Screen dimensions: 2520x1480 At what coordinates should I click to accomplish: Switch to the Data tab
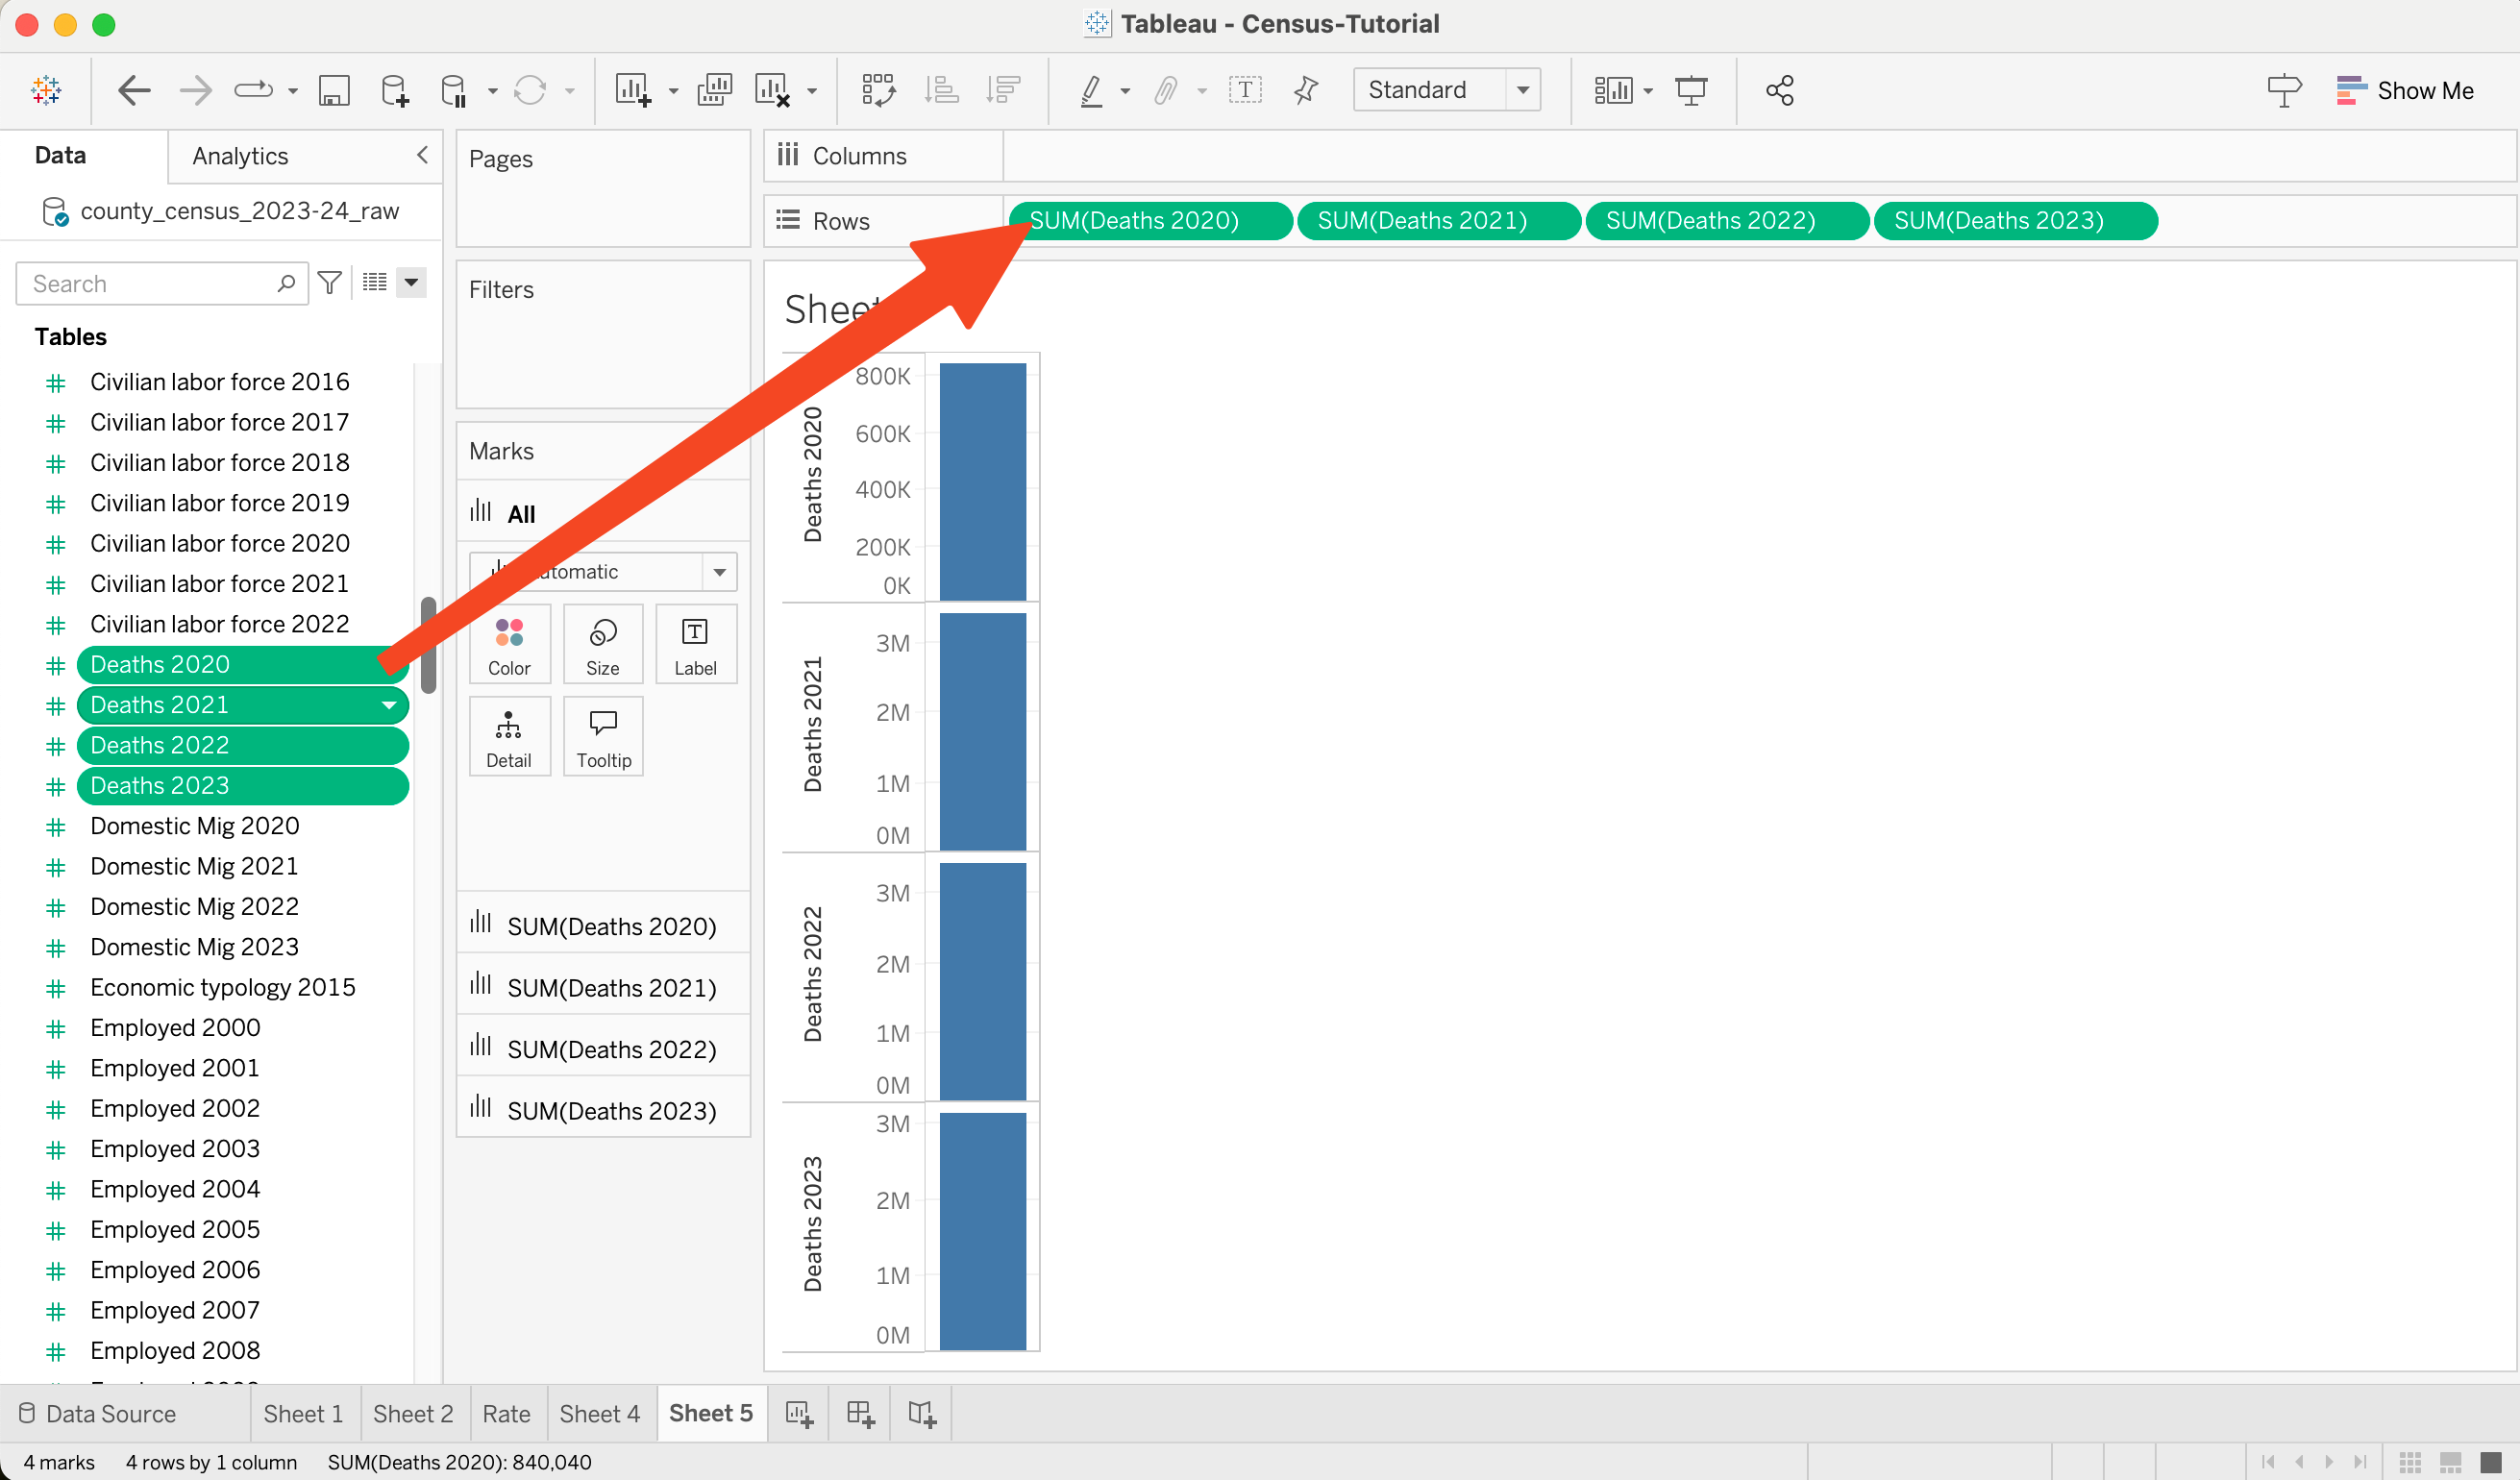point(60,155)
